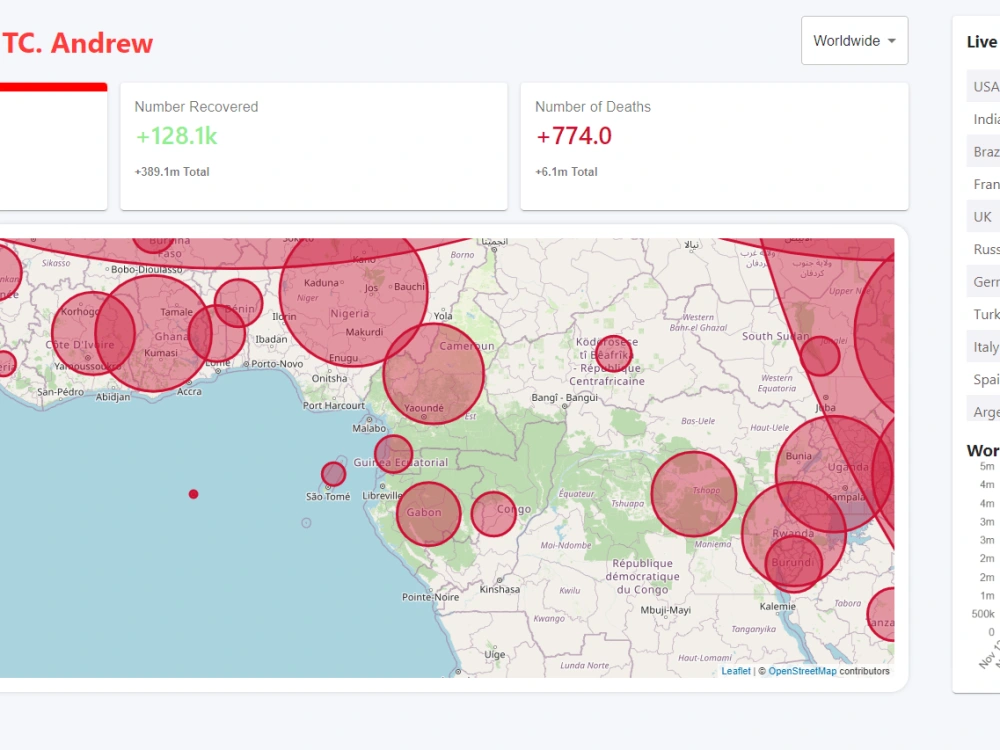
Task: Click the République Centrafricaine circle marker
Action: tap(614, 354)
